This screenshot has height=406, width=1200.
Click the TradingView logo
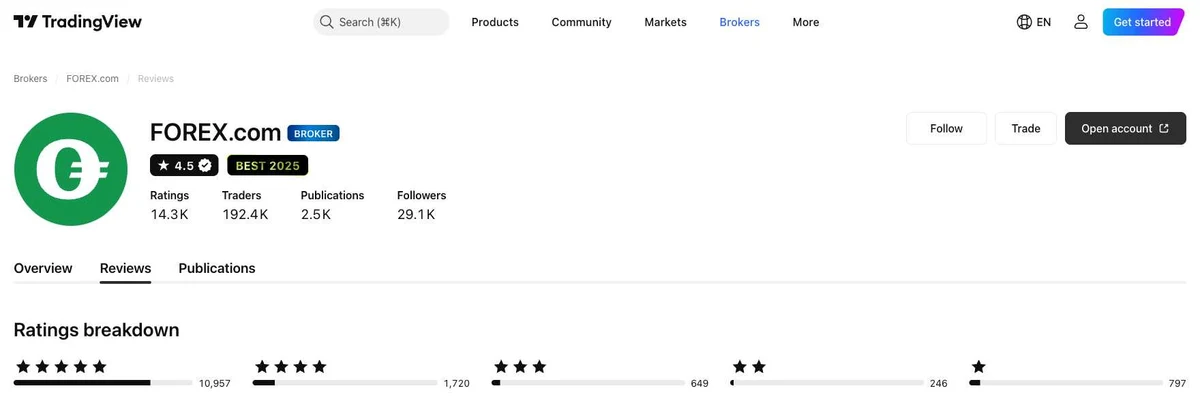point(78,22)
